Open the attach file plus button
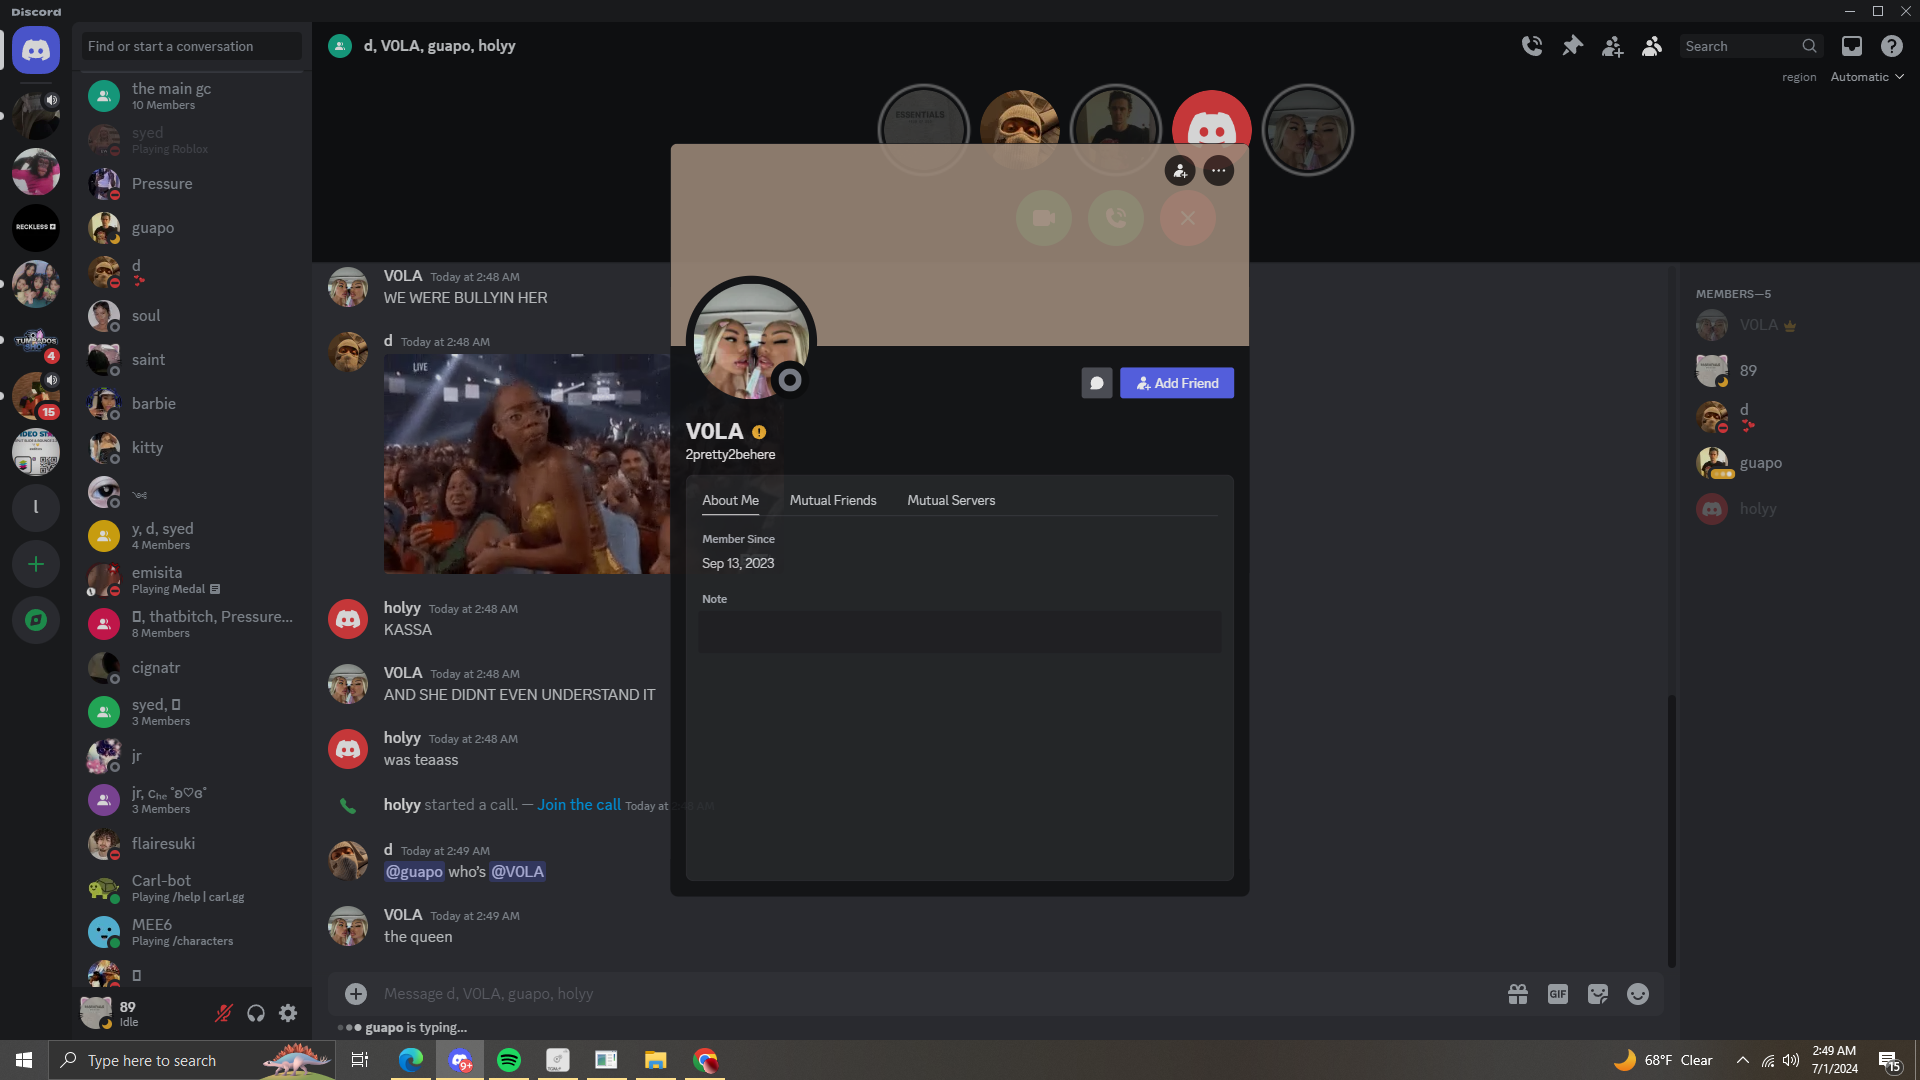This screenshot has height=1080, width=1920. 356,994
